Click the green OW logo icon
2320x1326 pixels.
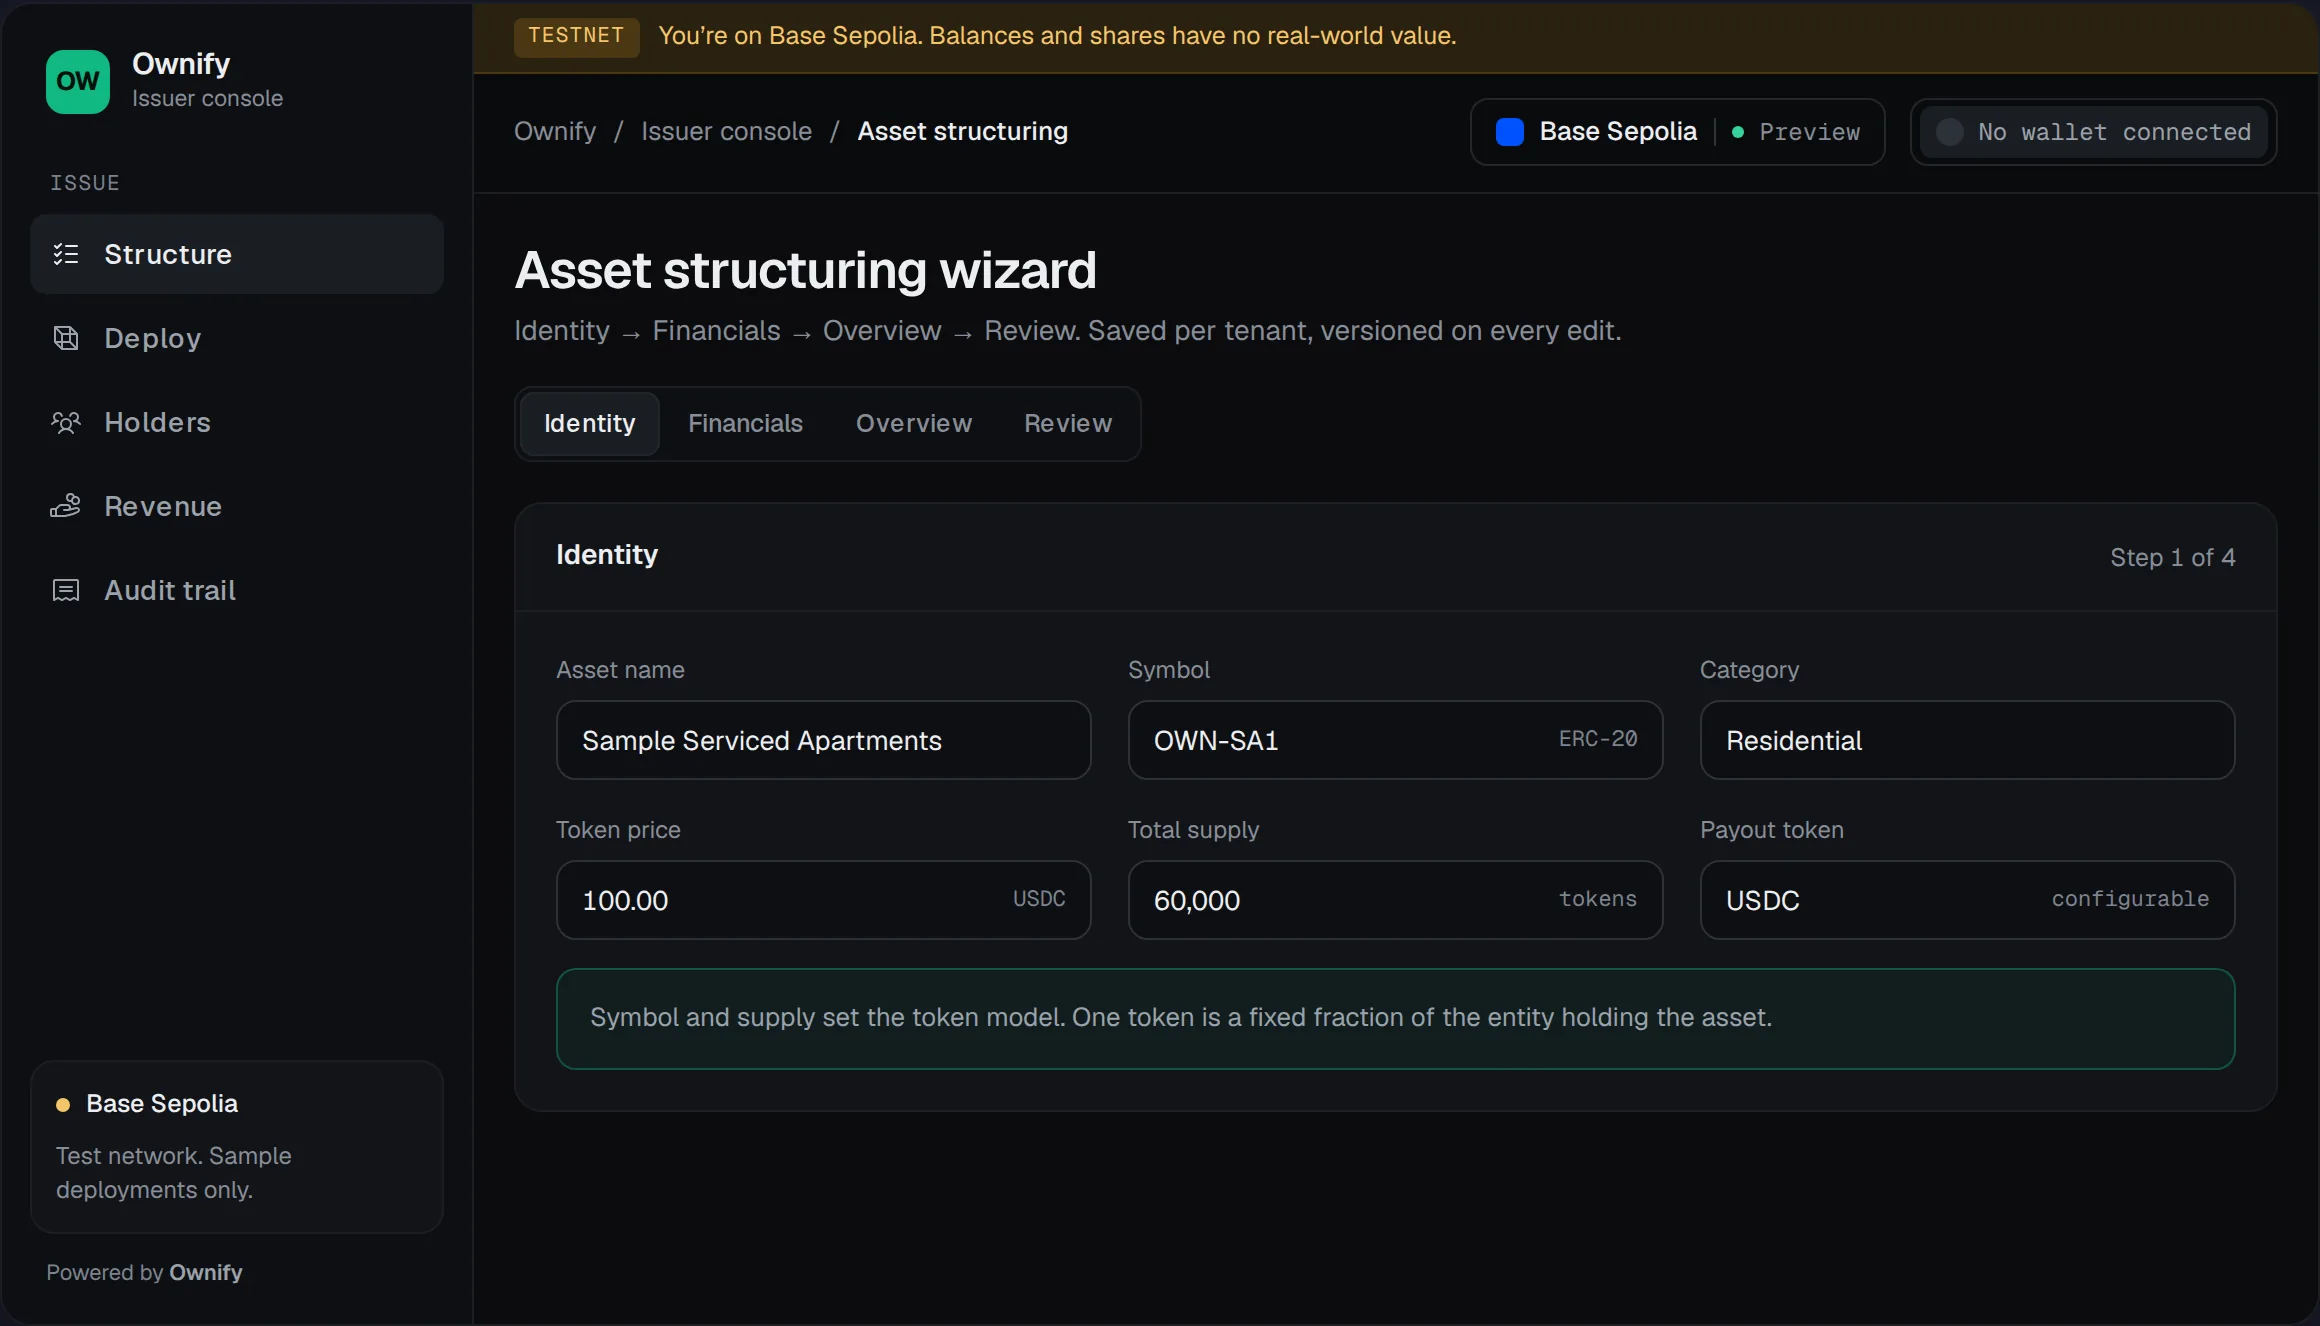pos(78,82)
